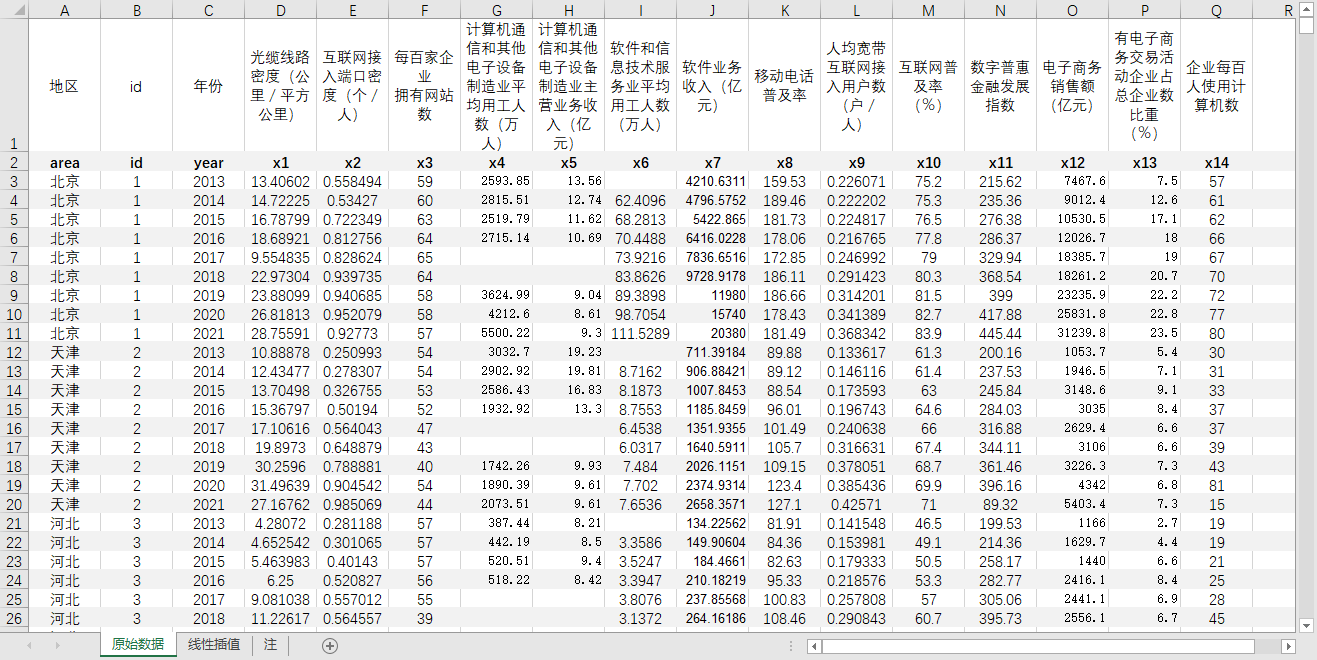Click the 企业每百人使用计算机数 header cell
Viewport: 1317px width, 660px height.
click(x=1217, y=86)
